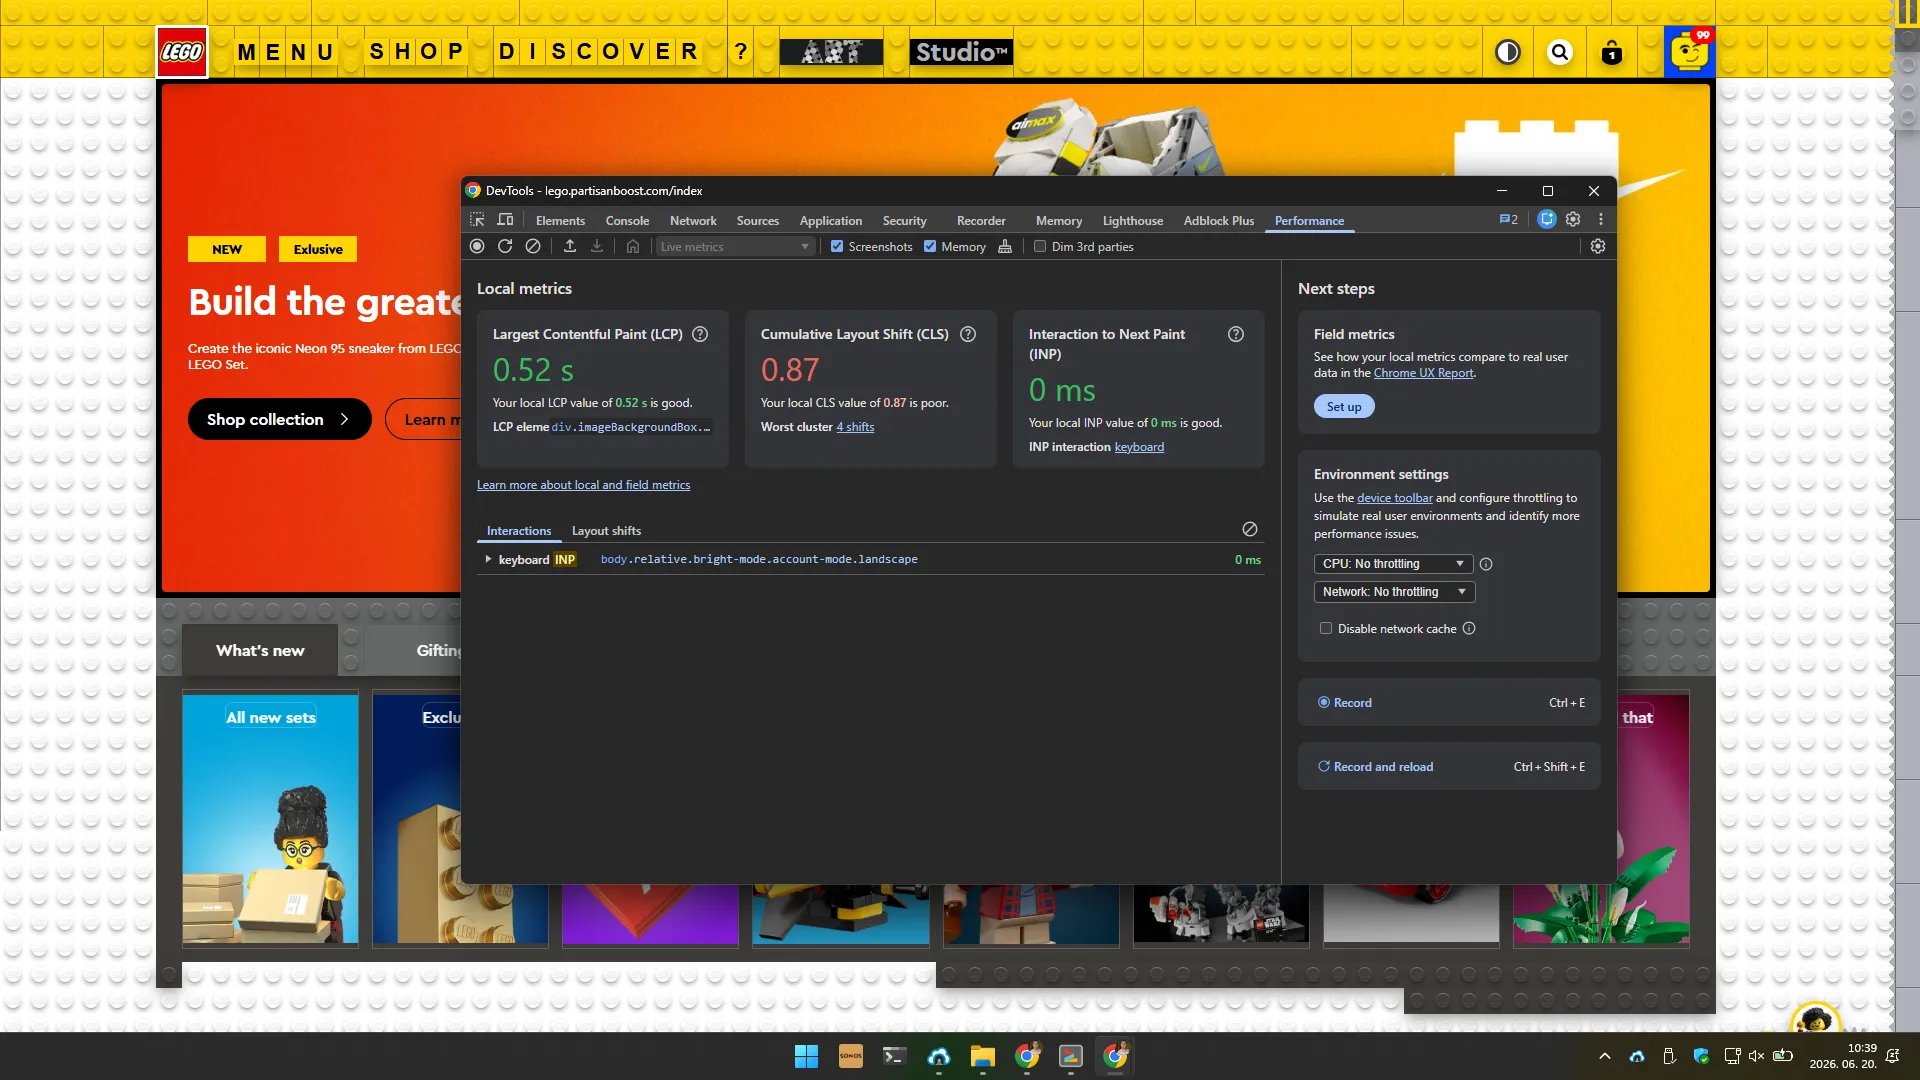Screen dimensions: 1920x1080
Task: Toggle the contrast mode icon on LEGO site
Action: 1508,52
